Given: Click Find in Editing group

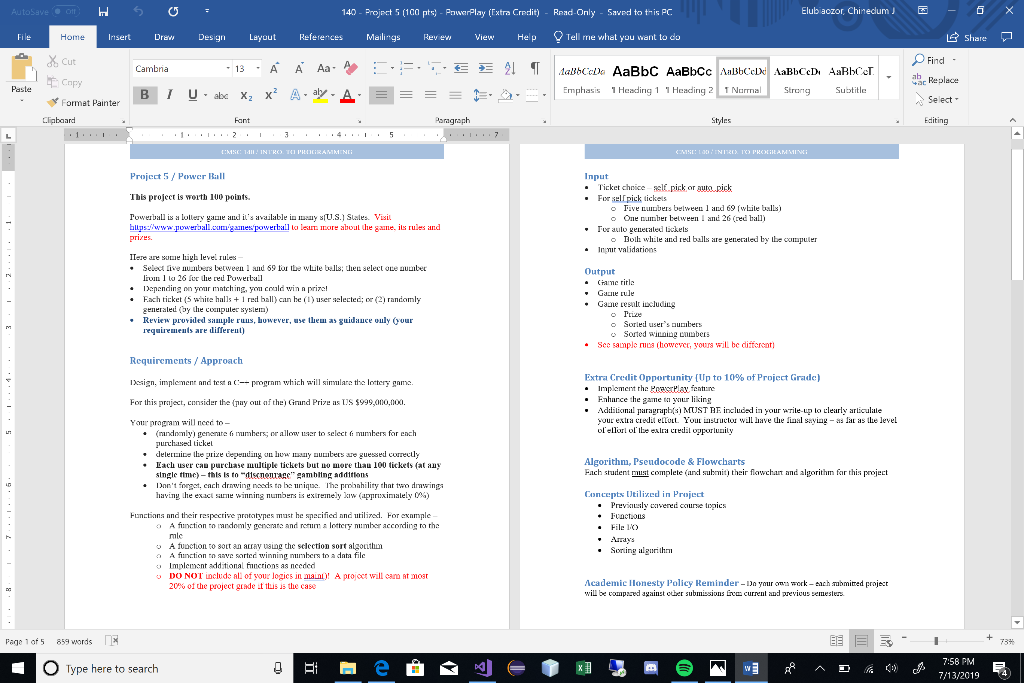Looking at the screenshot, I should click(929, 60).
